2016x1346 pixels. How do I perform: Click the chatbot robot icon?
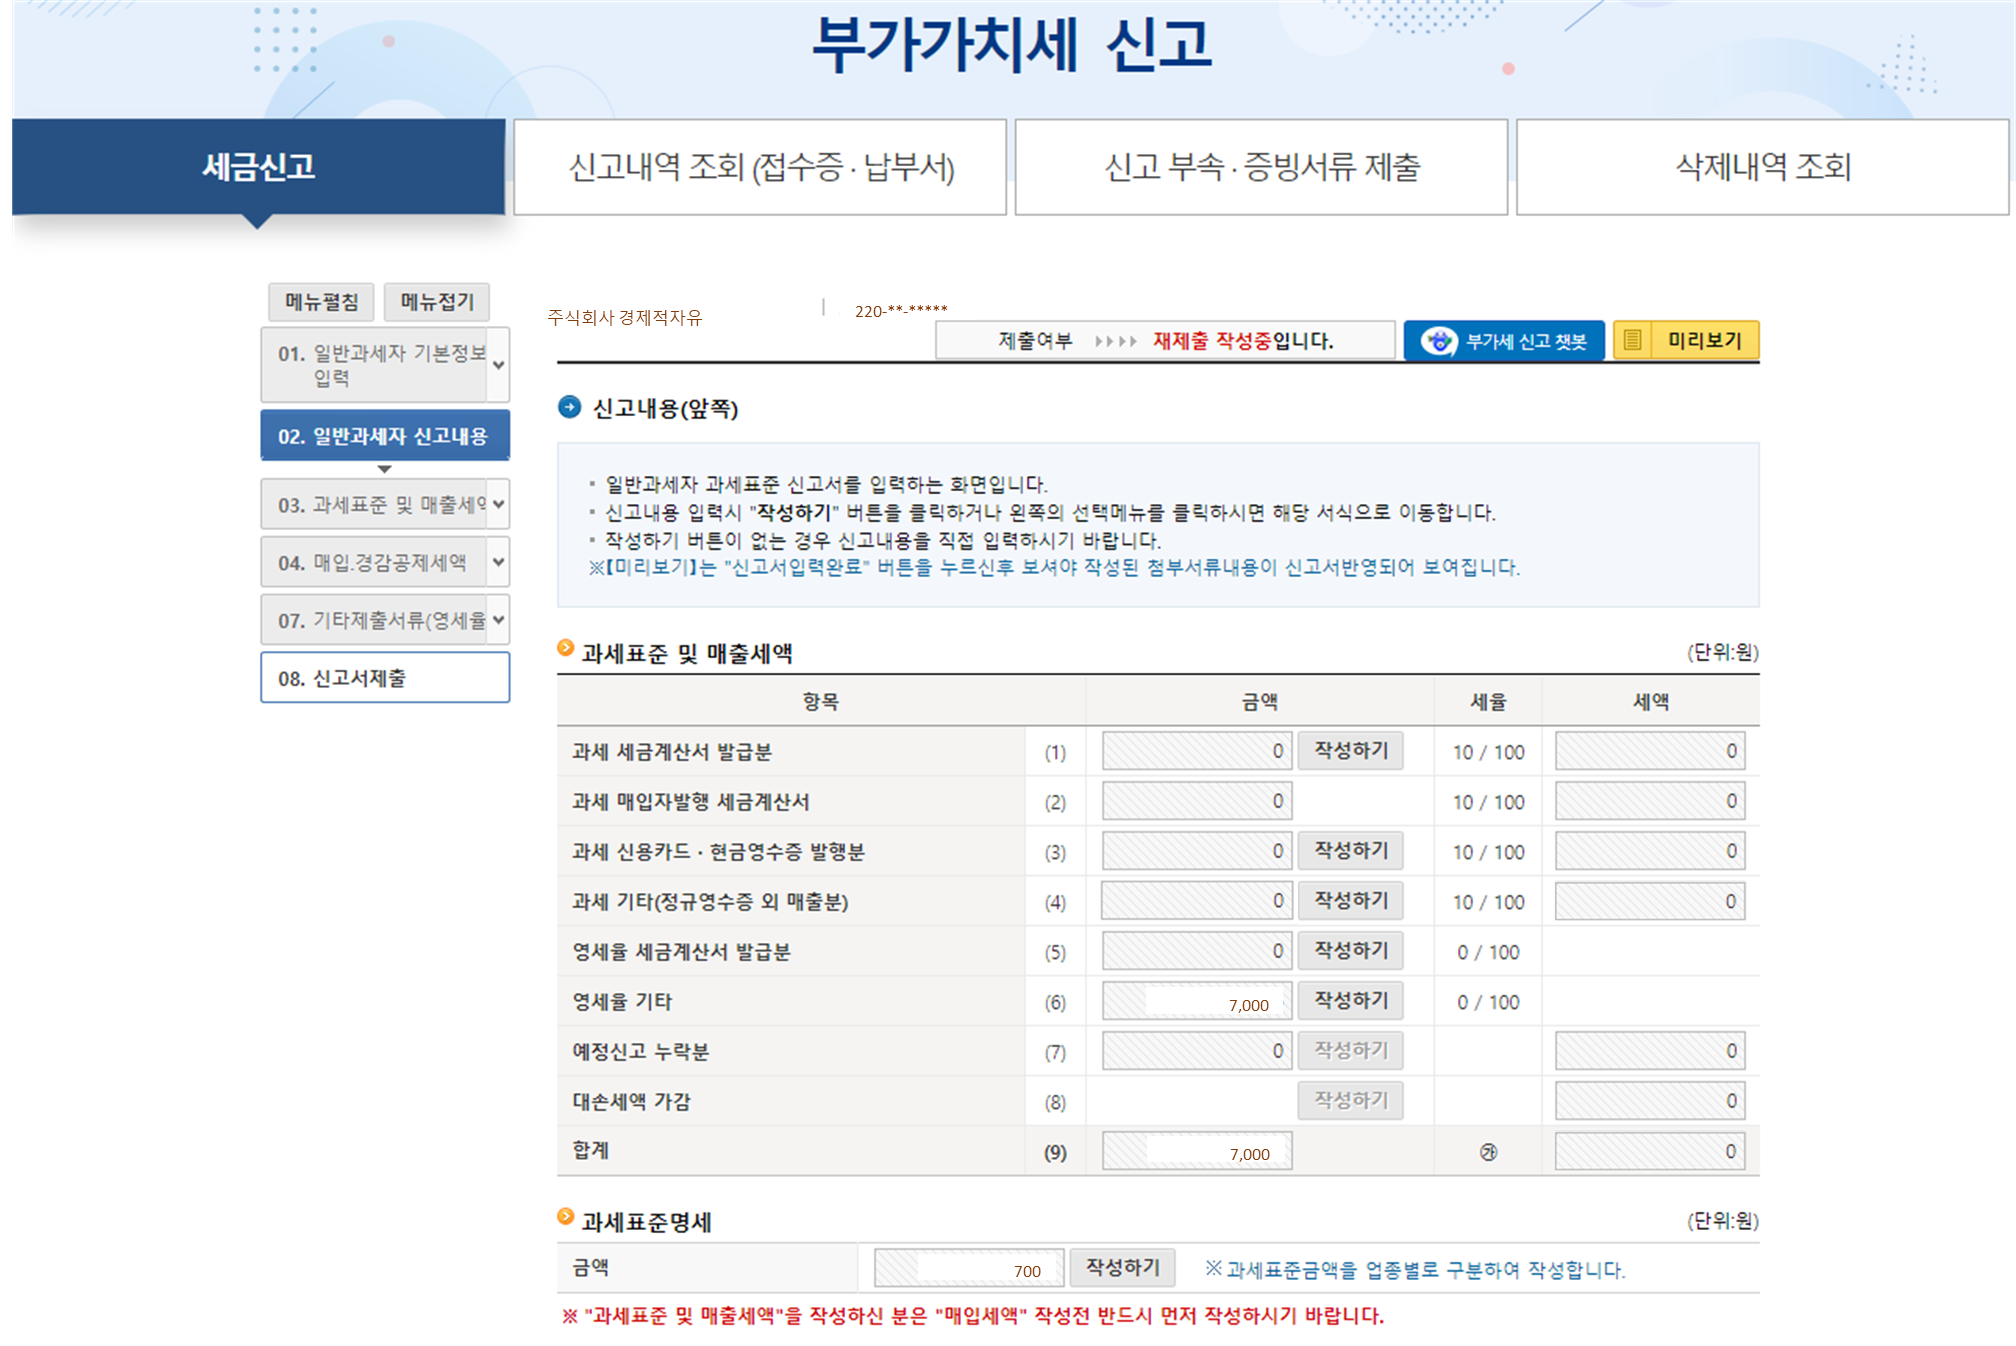click(1438, 341)
